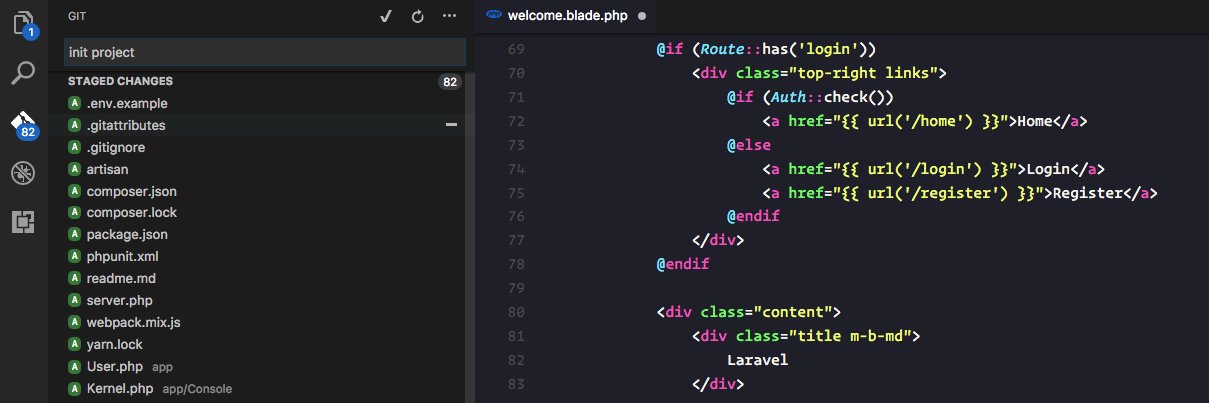1209x403 pixels.
Task: Click the unsaved dot on welcome.blade.php tab
Action: (641, 16)
